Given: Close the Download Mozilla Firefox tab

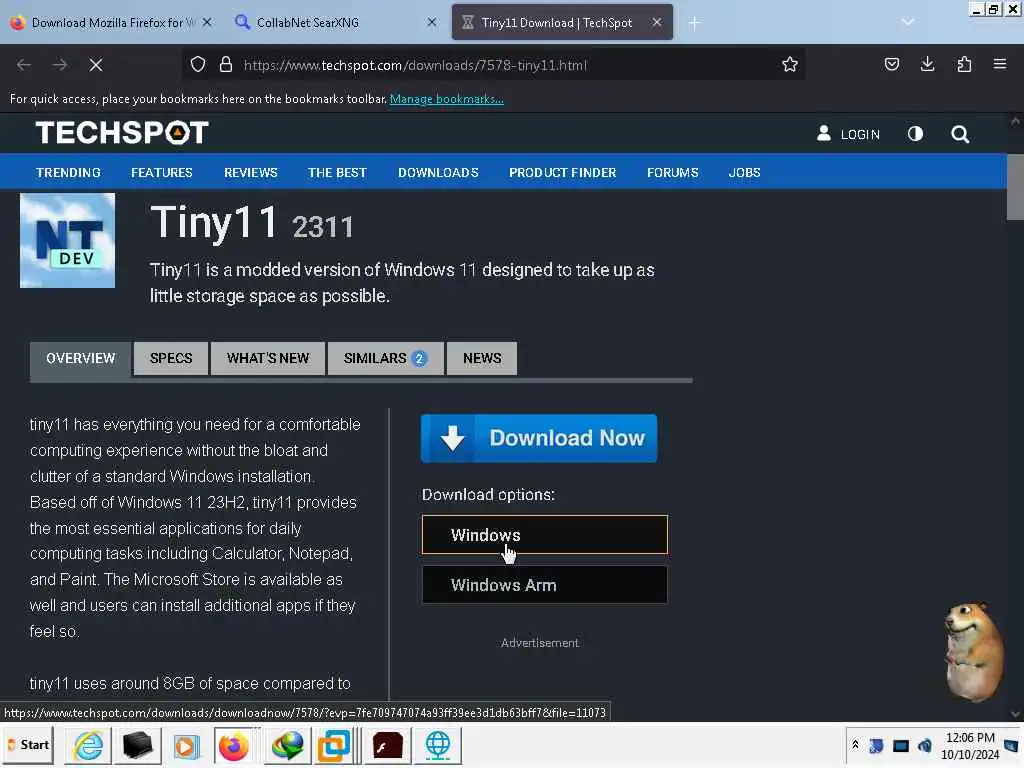Looking at the screenshot, I should tap(206, 22).
